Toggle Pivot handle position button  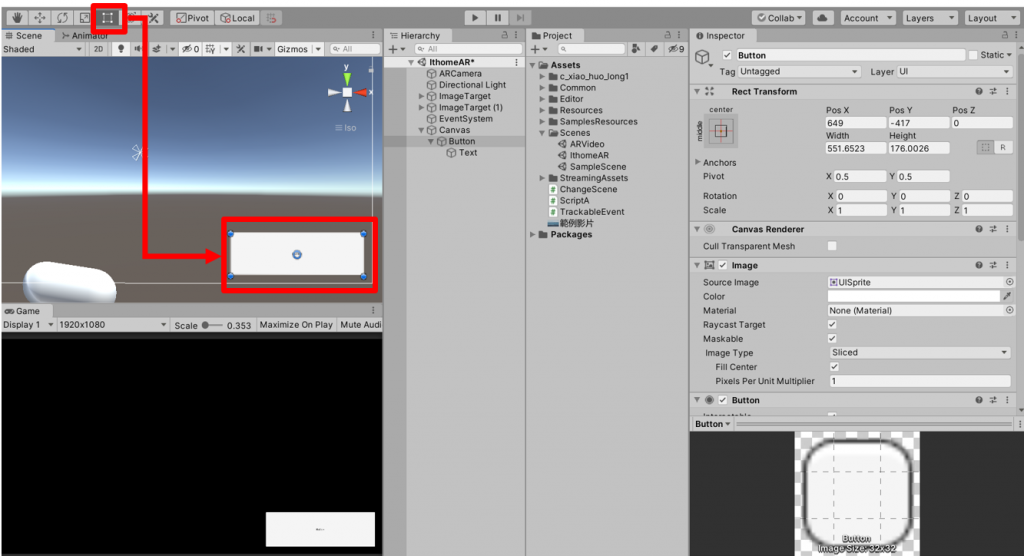[192, 18]
